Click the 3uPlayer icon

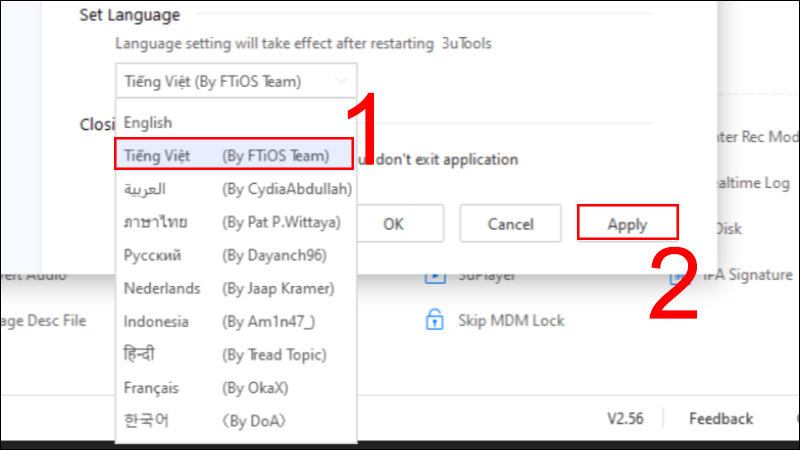[x=435, y=278]
